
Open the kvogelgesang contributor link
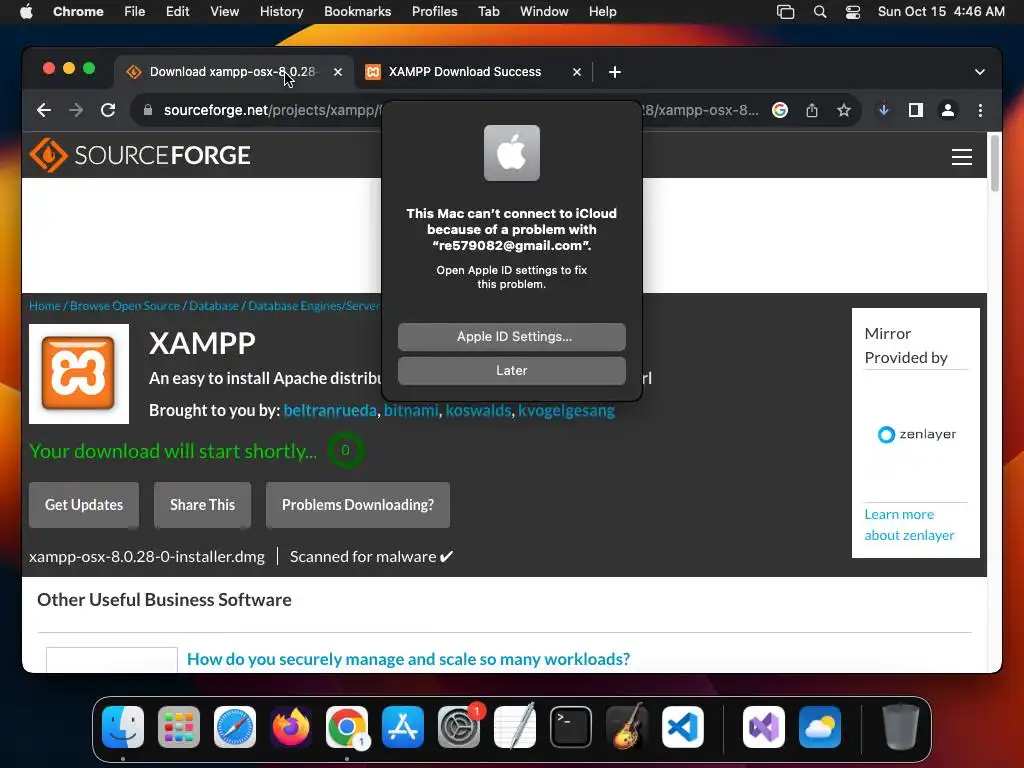point(566,410)
